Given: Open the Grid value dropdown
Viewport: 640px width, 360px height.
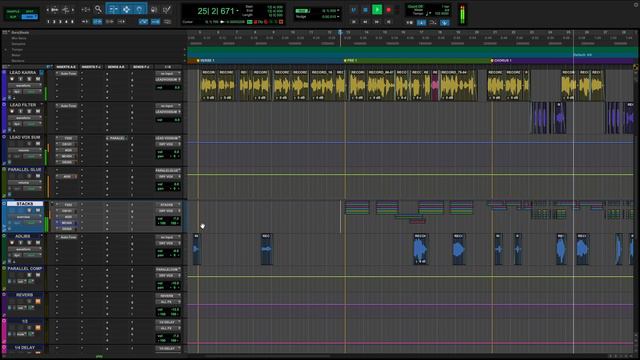Looking at the screenshot, I should (338, 11).
